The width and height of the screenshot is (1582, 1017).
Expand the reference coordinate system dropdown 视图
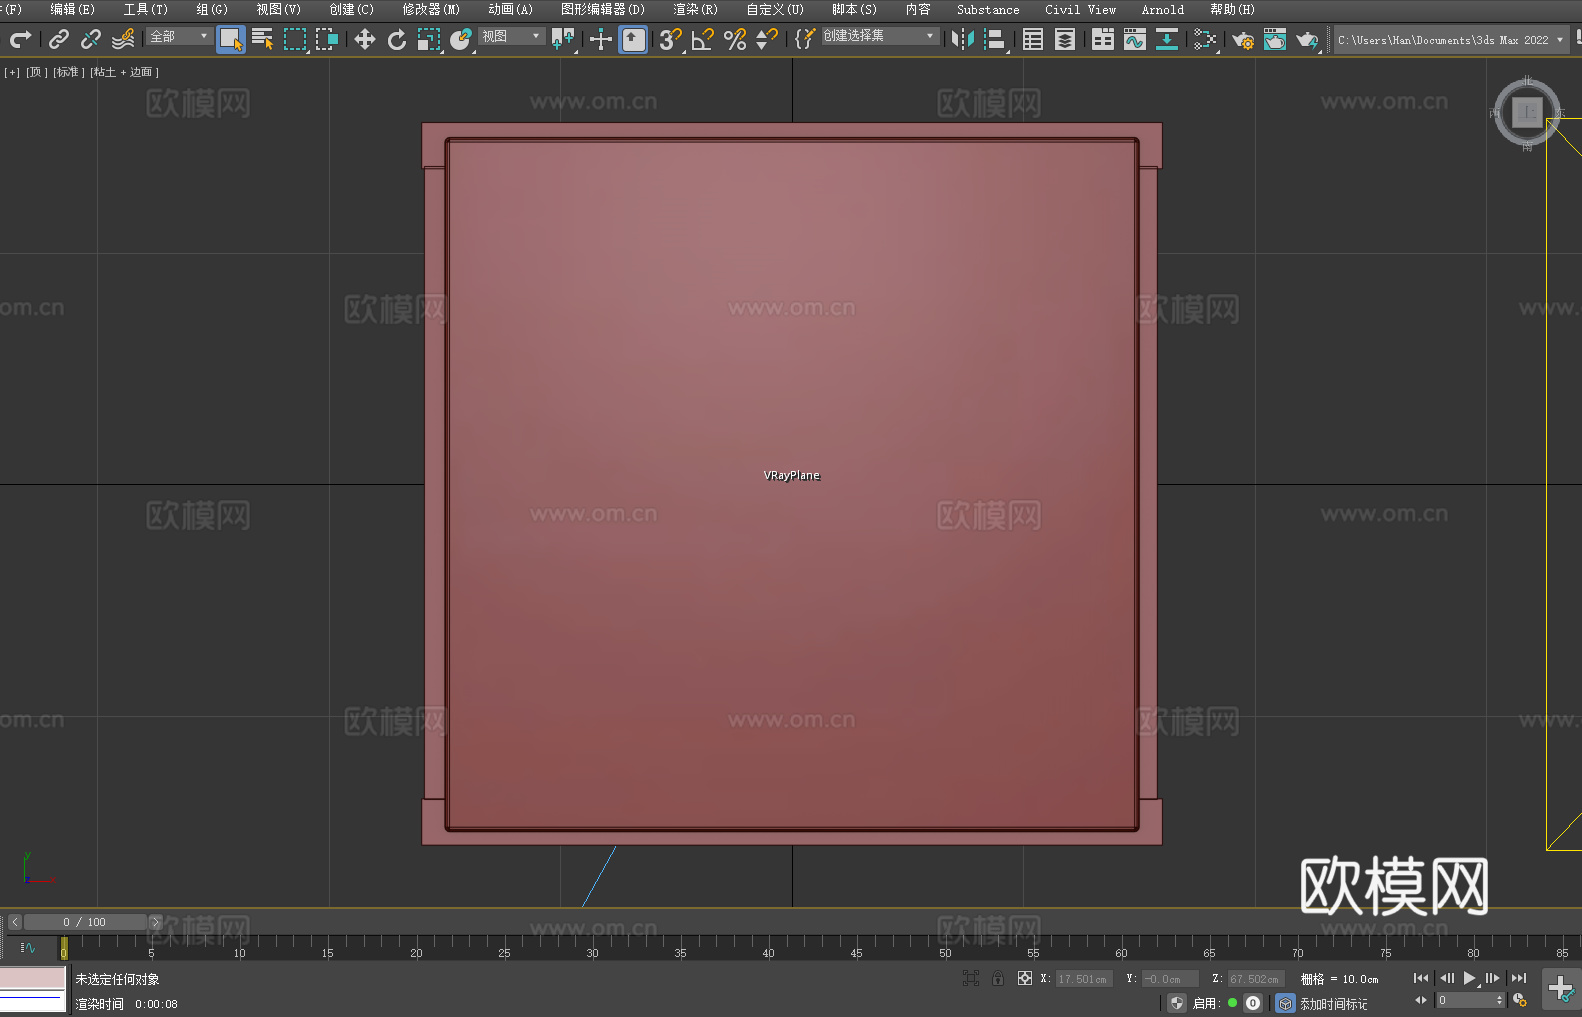tap(511, 36)
